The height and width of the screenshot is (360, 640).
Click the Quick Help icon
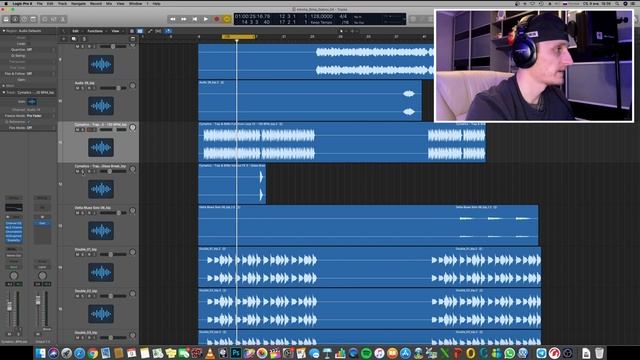click(24, 19)
